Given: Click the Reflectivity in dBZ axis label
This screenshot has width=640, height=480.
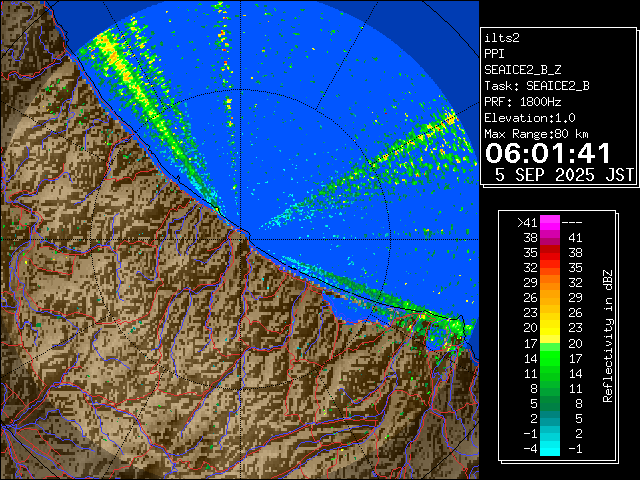Looking at the screenshot, I should (607, 335).
